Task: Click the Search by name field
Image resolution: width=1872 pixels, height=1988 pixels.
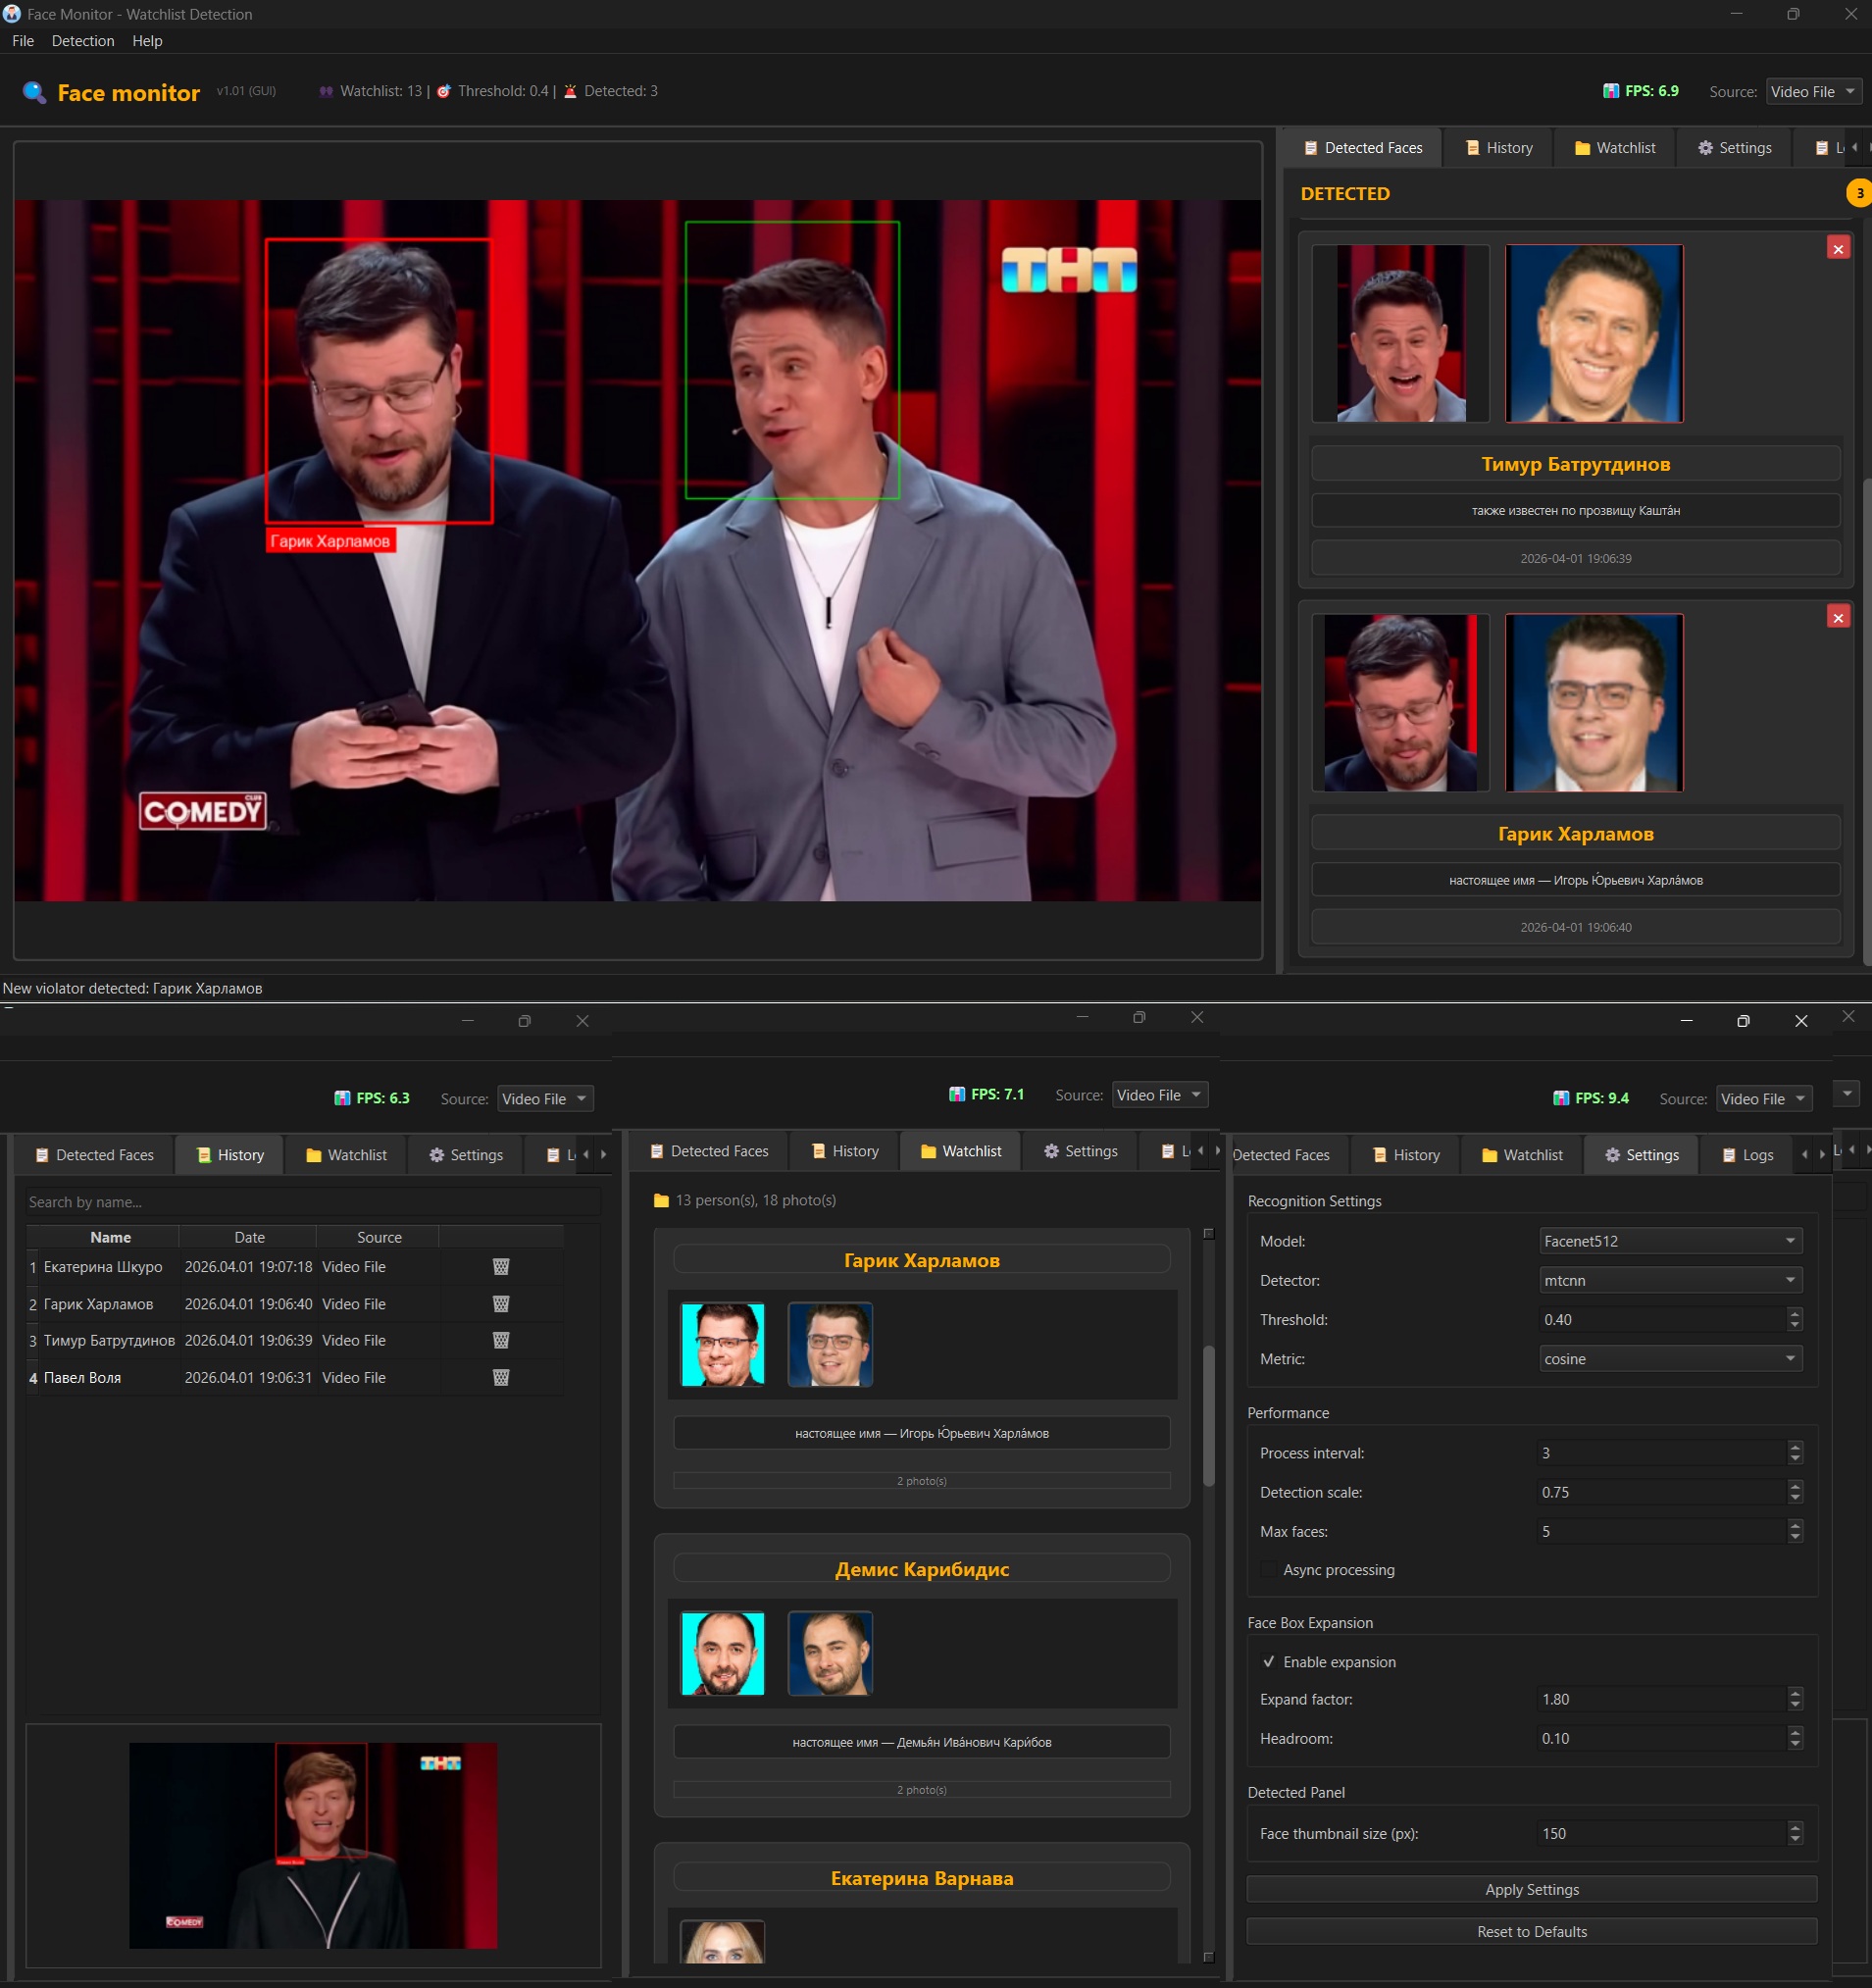Action: point(312,1202)
